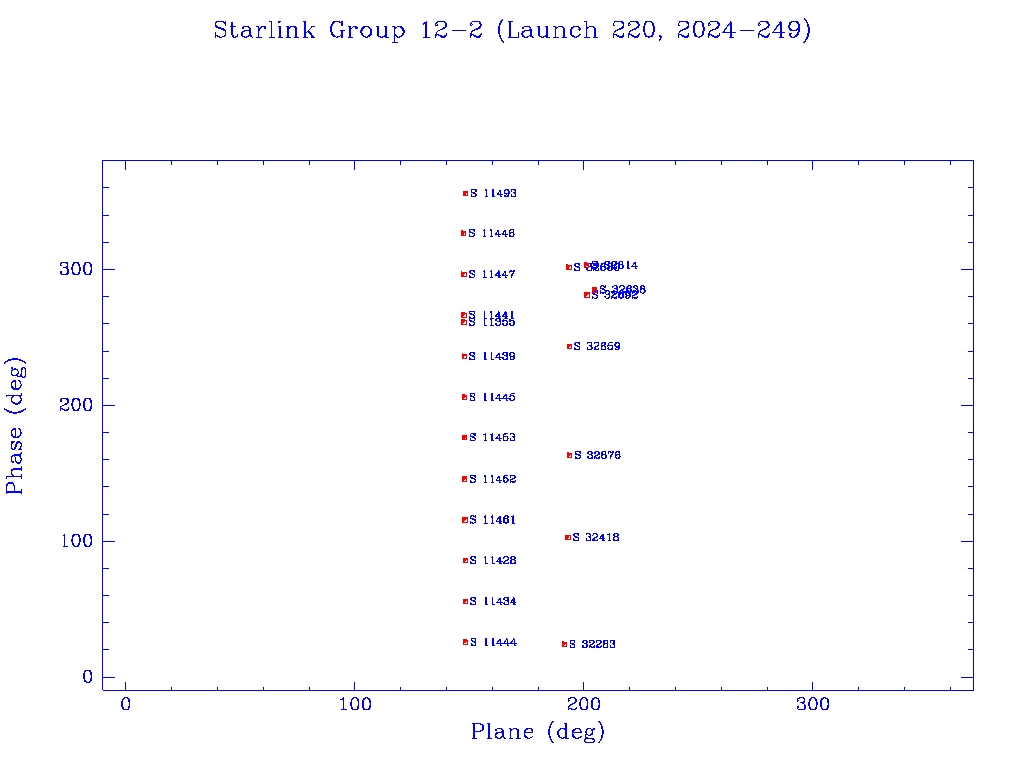Select the S 11462 data label
Screen dimensions: 1024x768
tap(492, 479)
